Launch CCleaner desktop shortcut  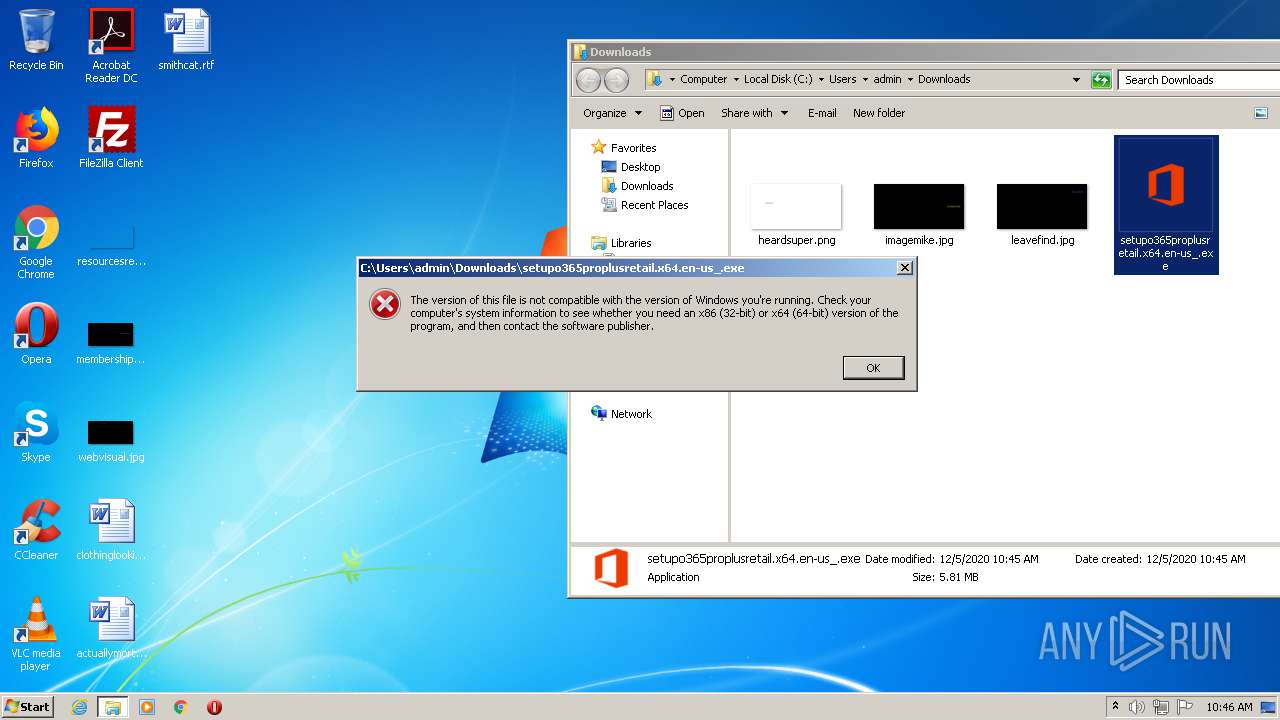point(36,530)
